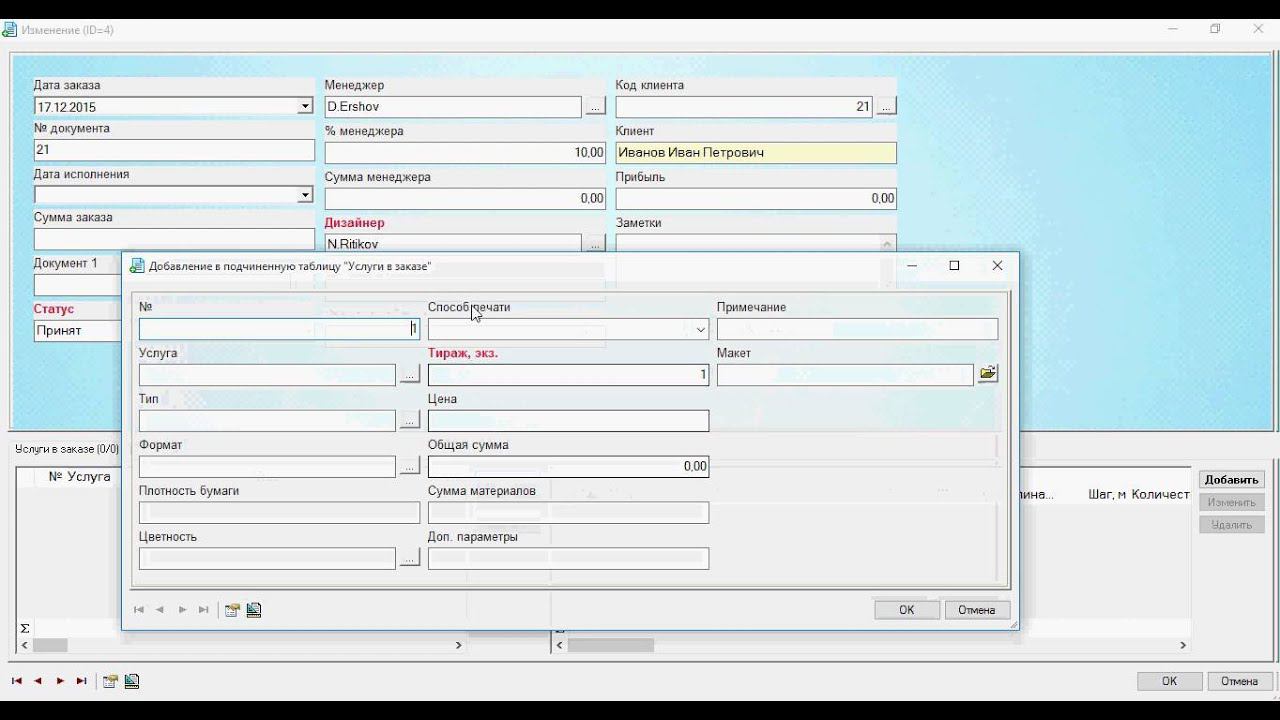Focus the Плотность бумаги field

279,513
